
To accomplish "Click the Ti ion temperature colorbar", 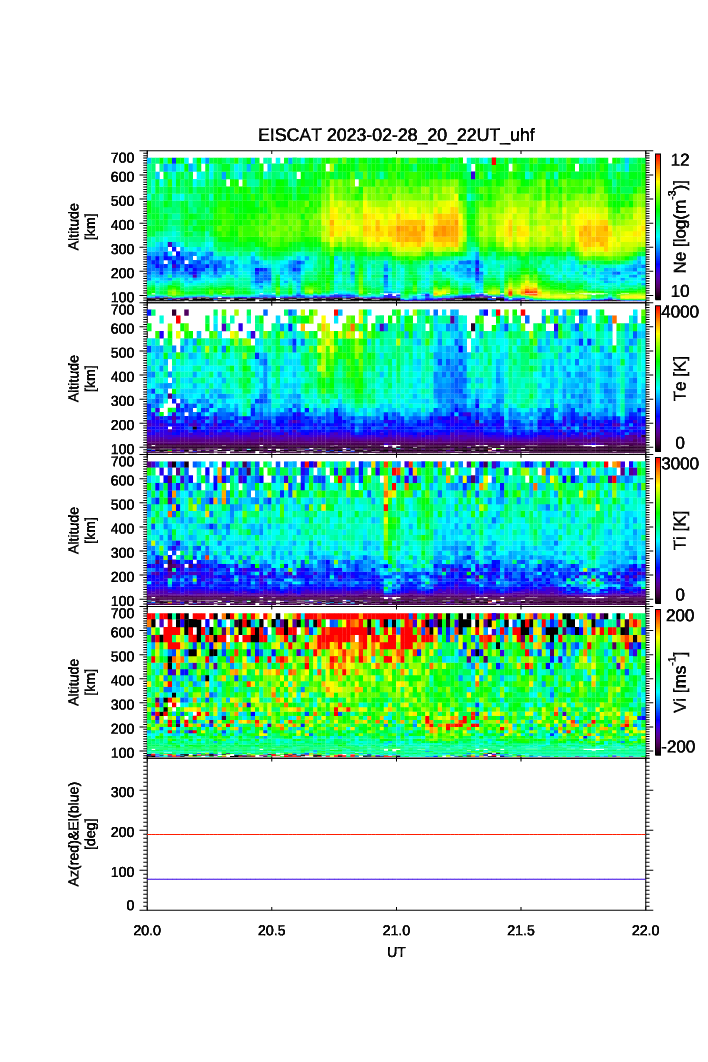I will pos(658,530).
